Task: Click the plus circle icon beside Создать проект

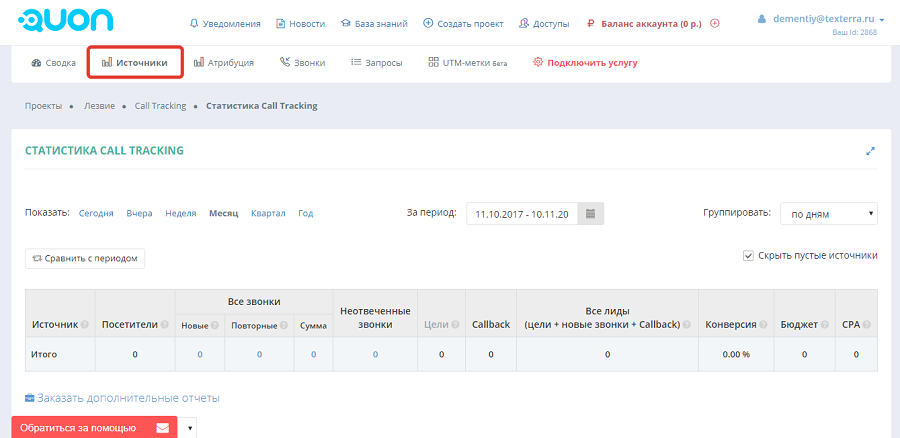Action: (428, 24)
